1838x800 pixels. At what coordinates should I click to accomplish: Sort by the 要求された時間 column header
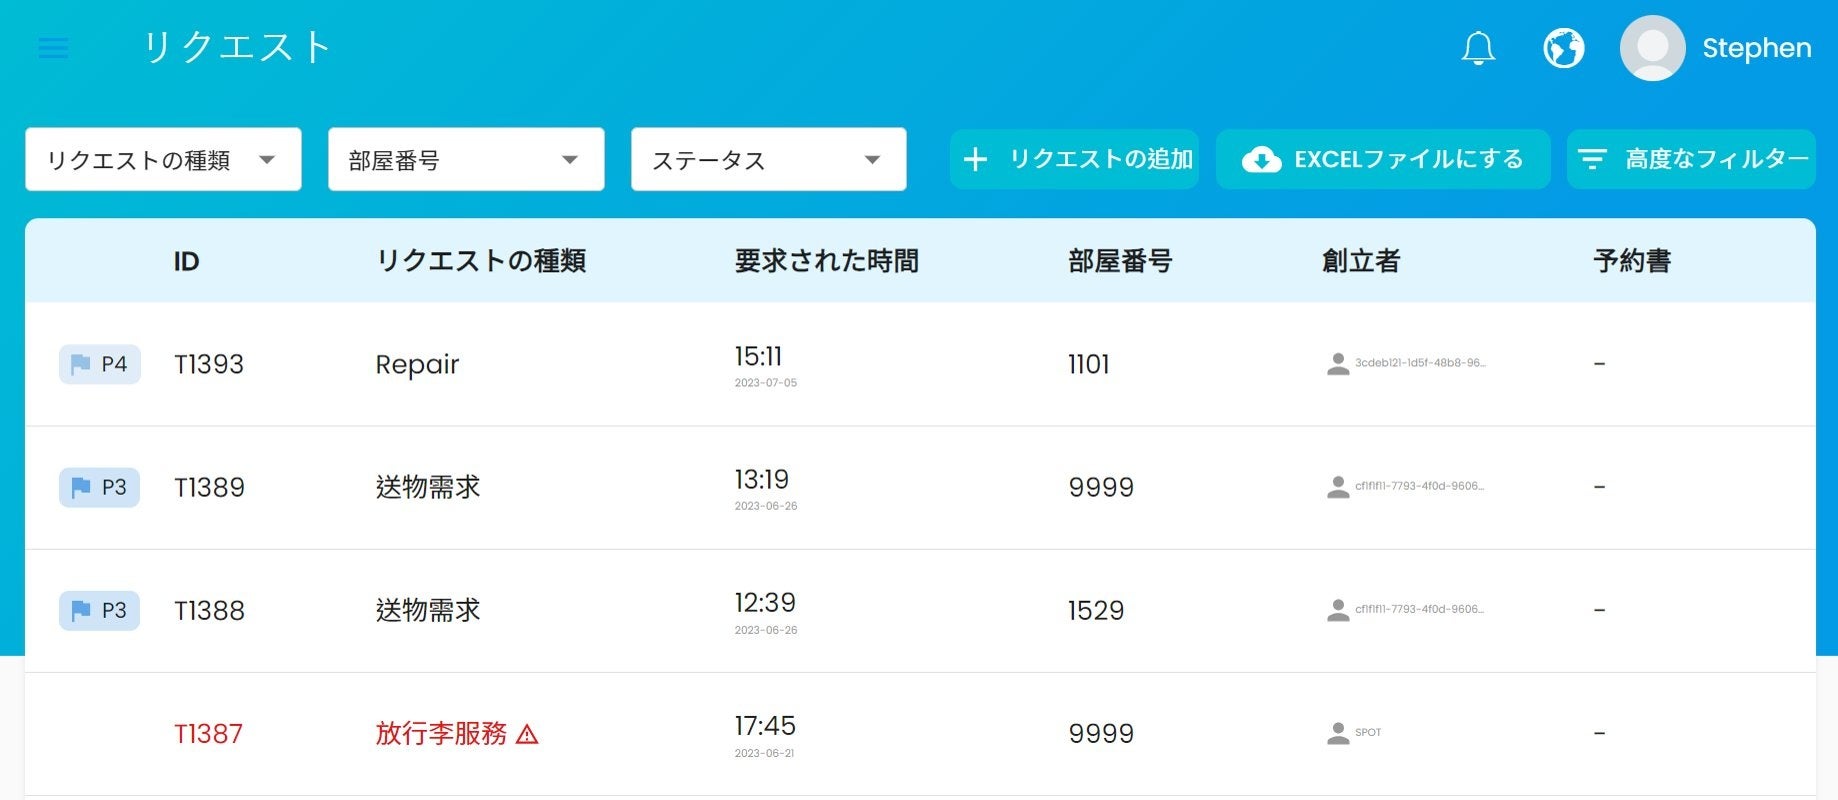(x=826, y=261)
